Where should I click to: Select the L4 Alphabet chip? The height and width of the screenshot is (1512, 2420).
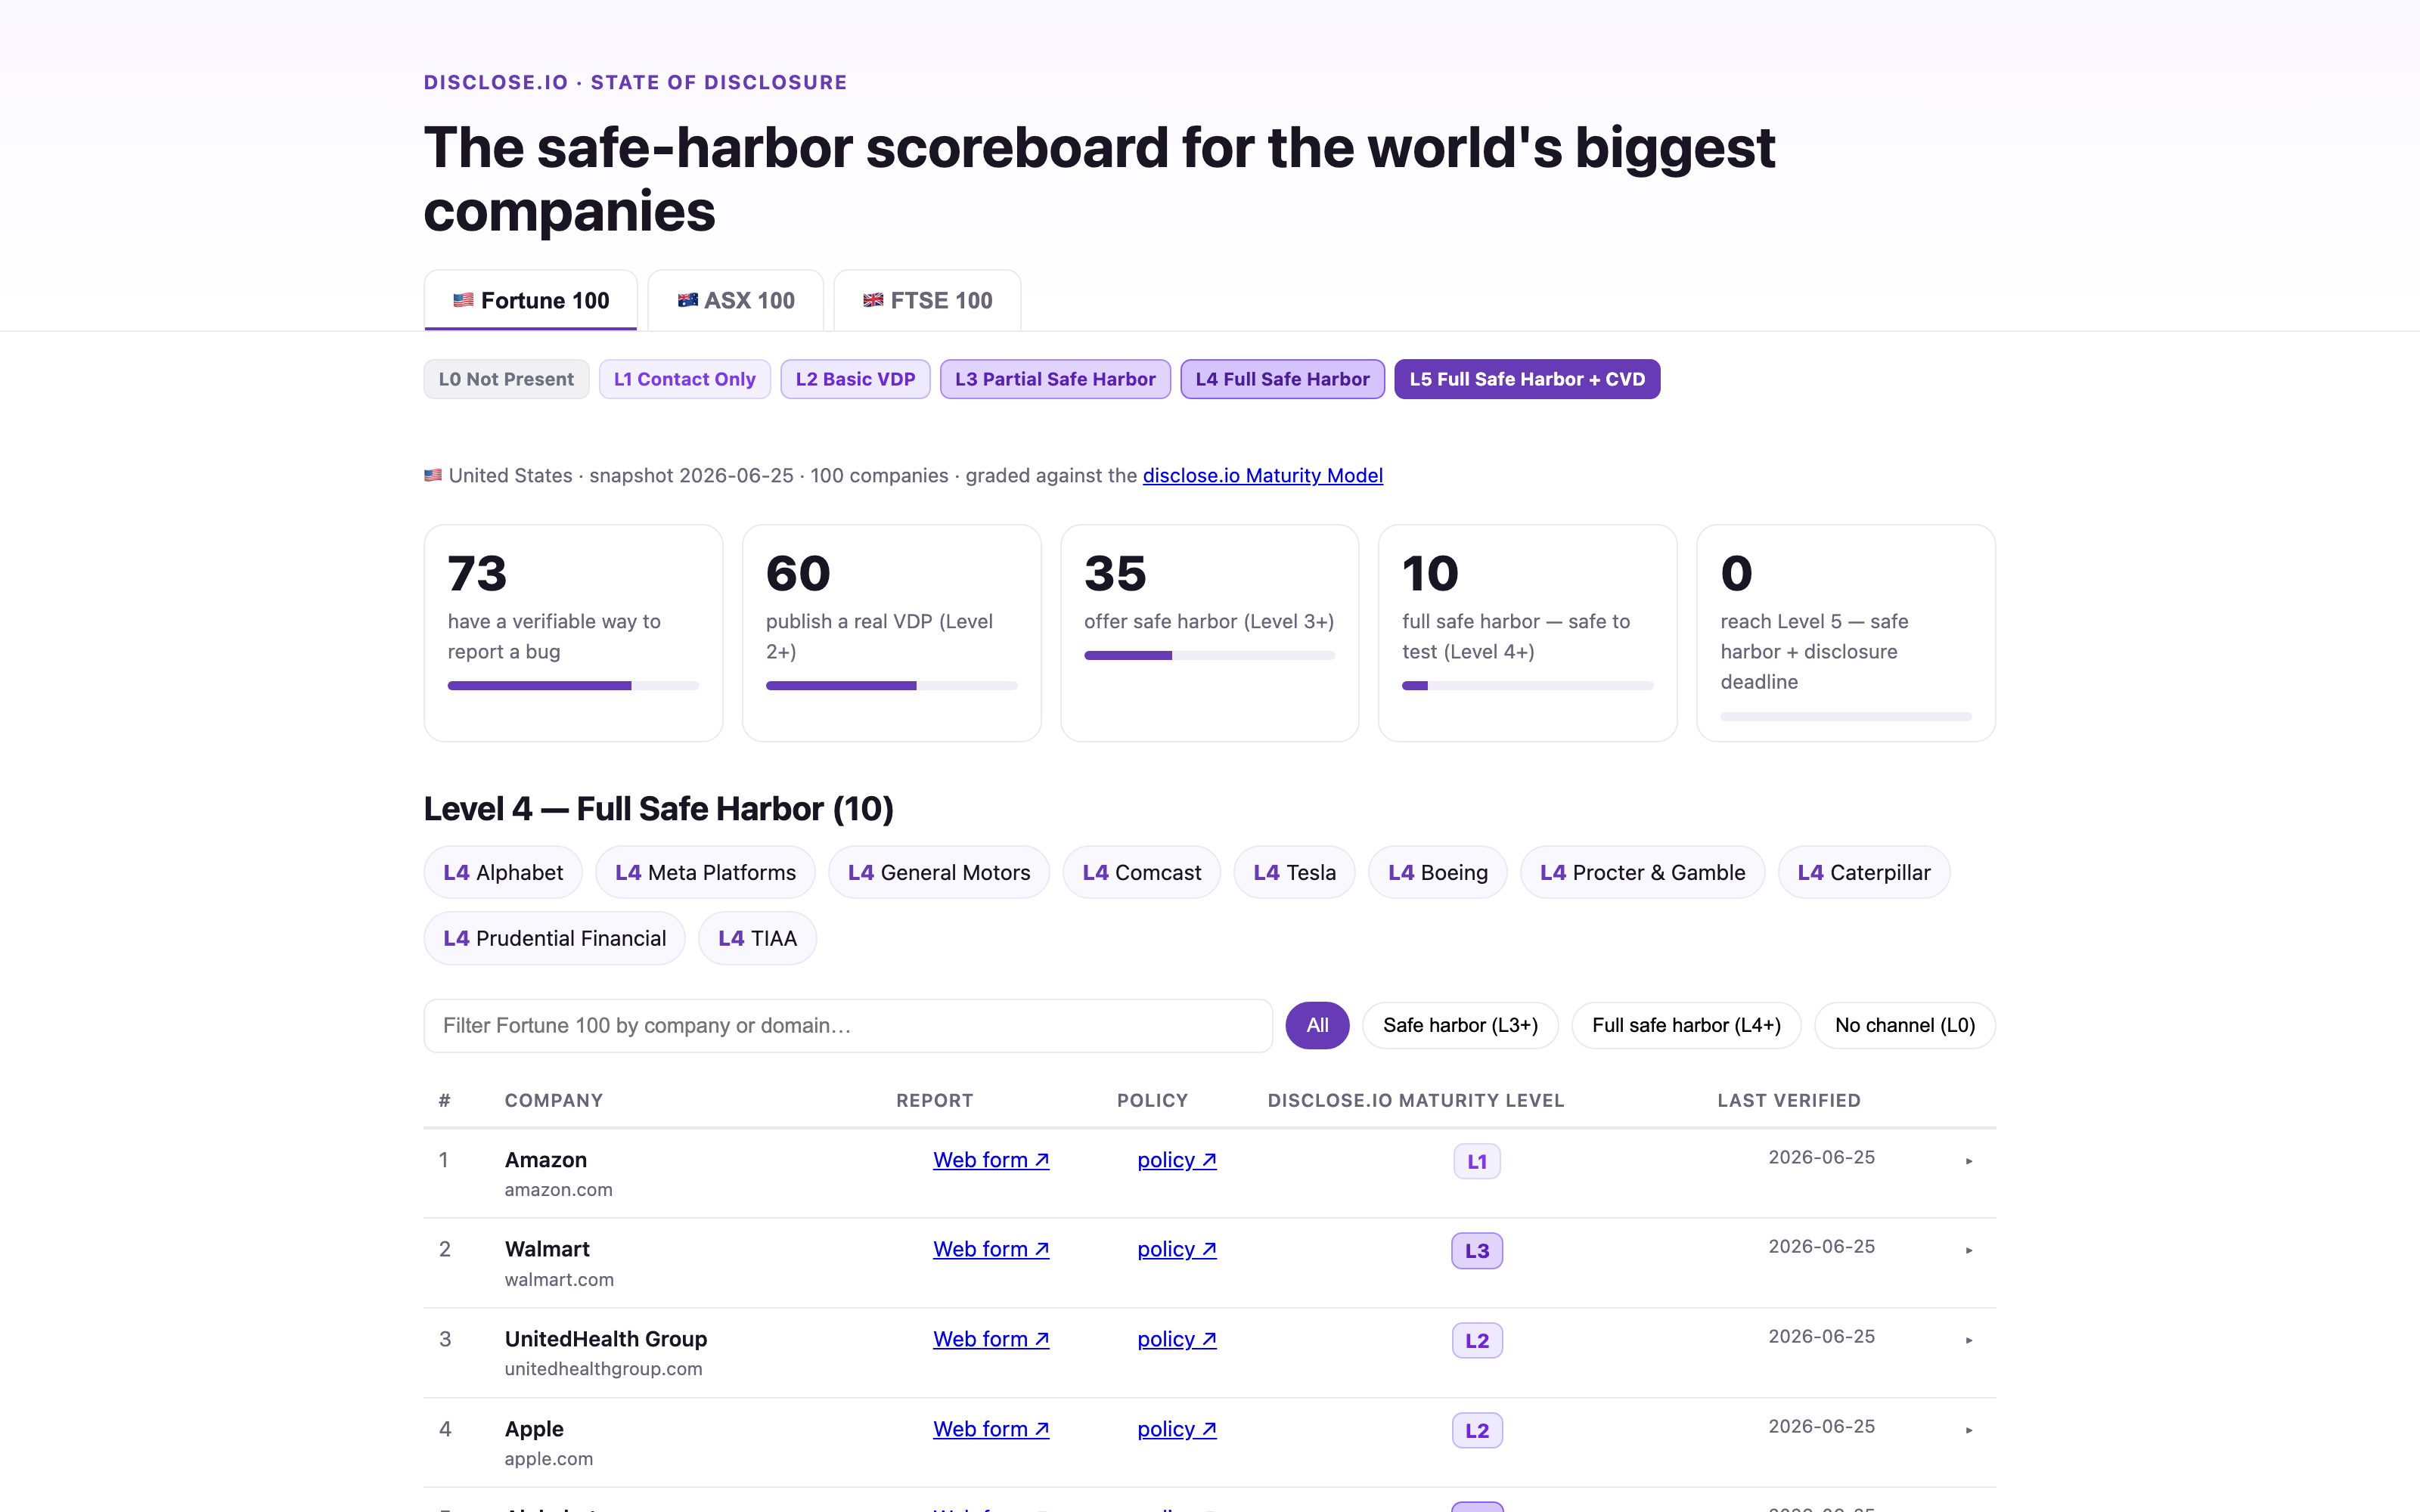click(x=503, y=872)
